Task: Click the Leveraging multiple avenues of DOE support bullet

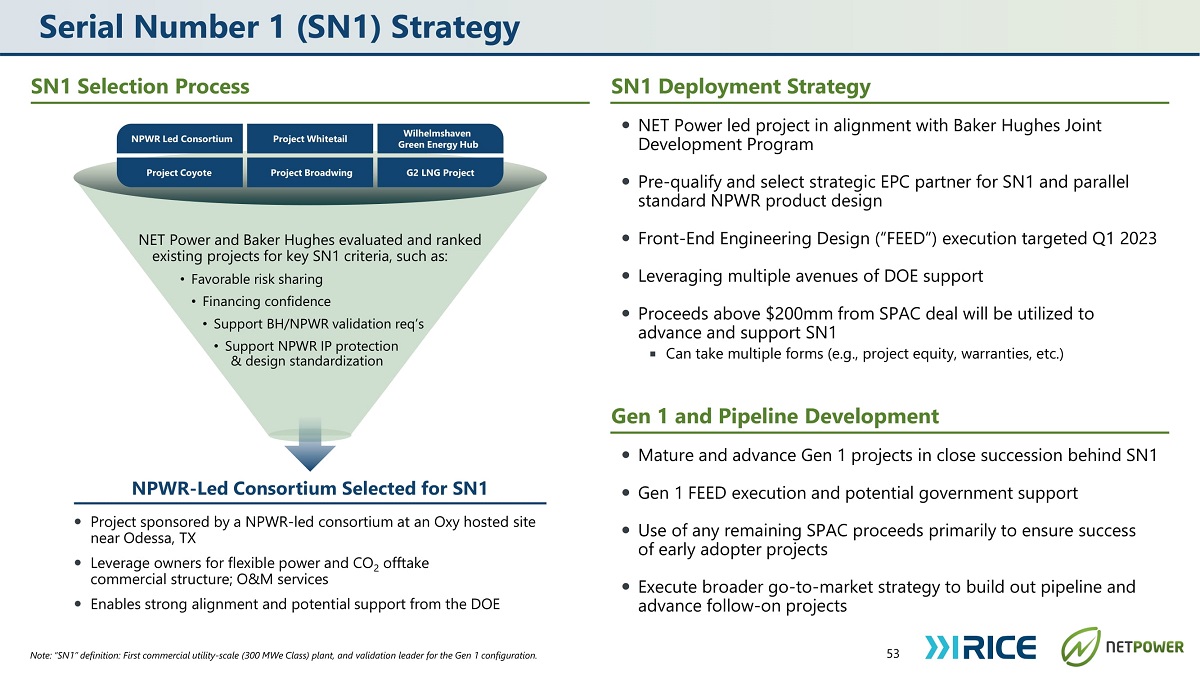Action: coord(801,275)
